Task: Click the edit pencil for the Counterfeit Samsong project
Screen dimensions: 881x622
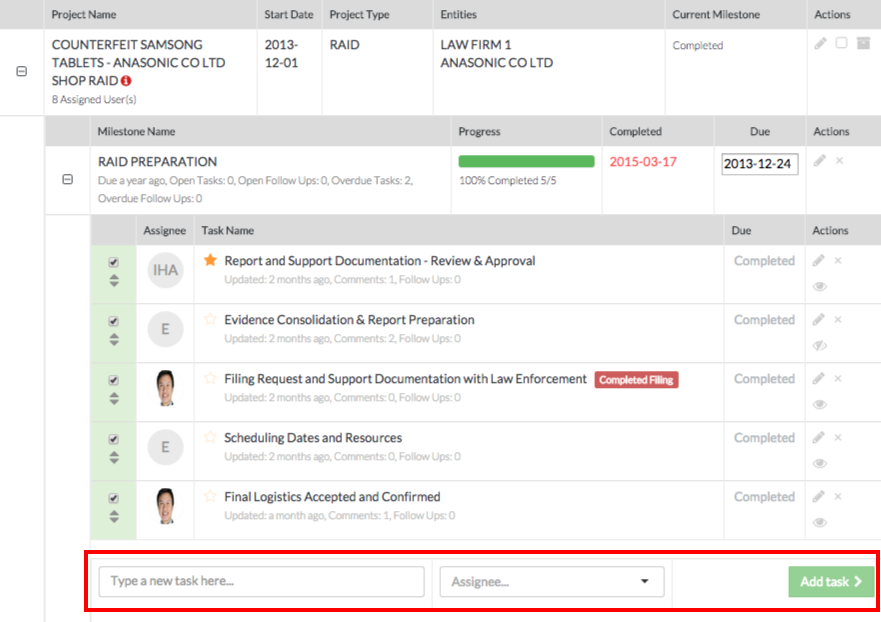Action: click(820, 43)
